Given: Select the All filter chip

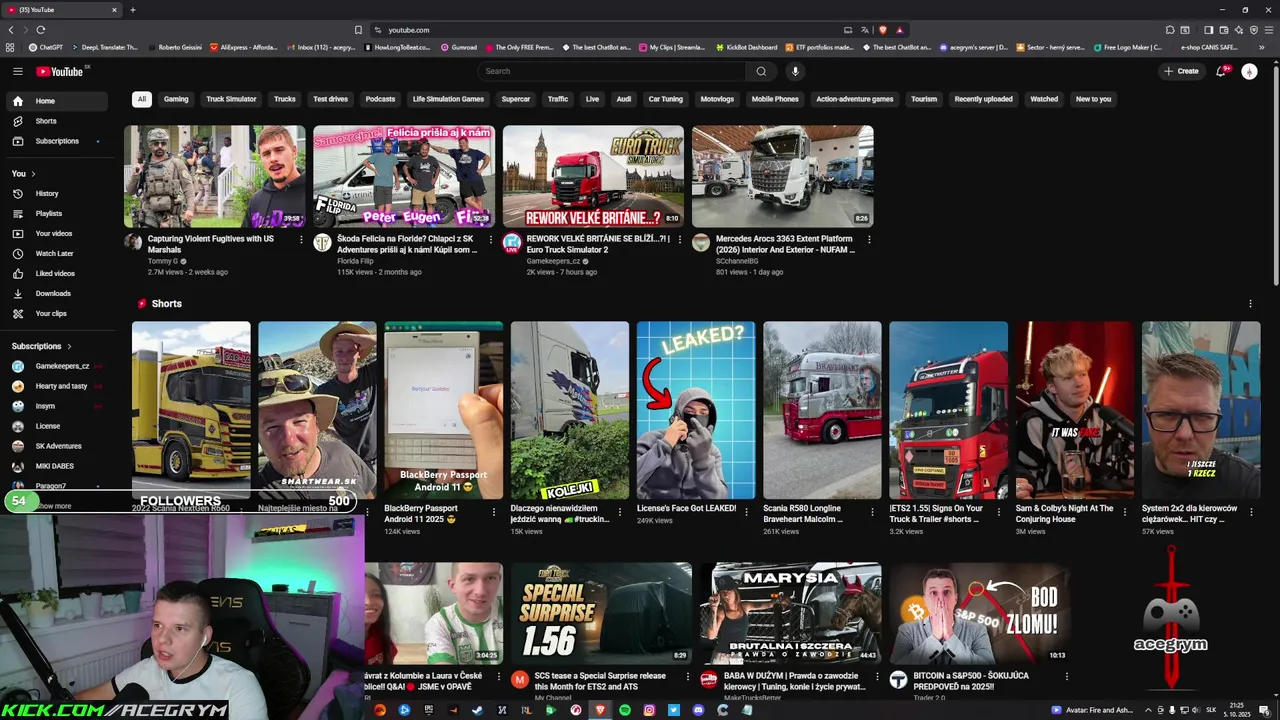Looking at the screenshot, I should coord(142,99).
